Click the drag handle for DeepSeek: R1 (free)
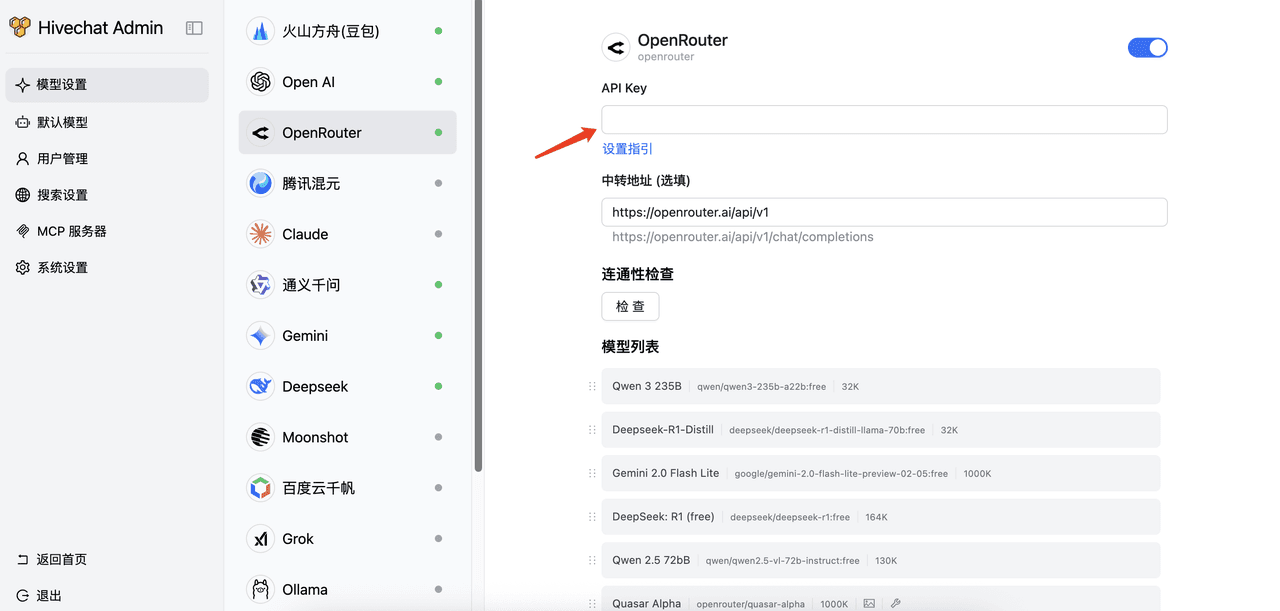Viewport: 1280px width, 611px height. tap(592, 517)
